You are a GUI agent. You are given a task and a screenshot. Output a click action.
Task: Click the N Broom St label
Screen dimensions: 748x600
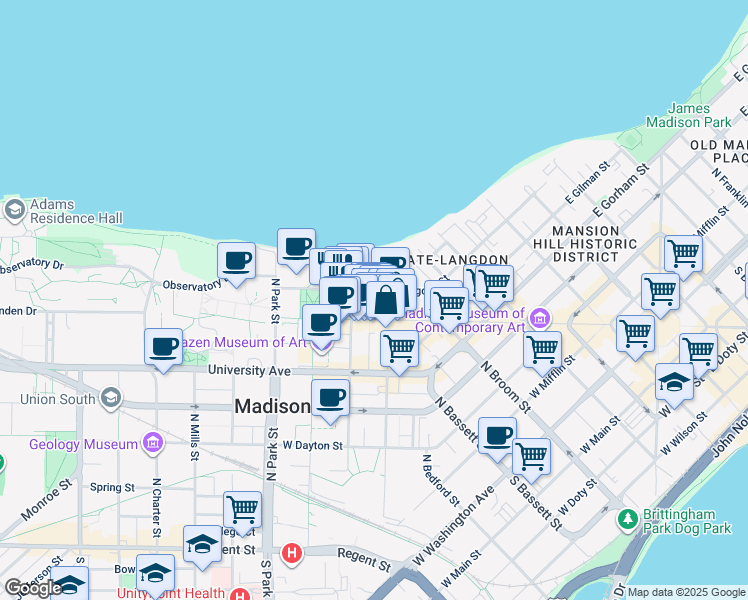(506, 387)
